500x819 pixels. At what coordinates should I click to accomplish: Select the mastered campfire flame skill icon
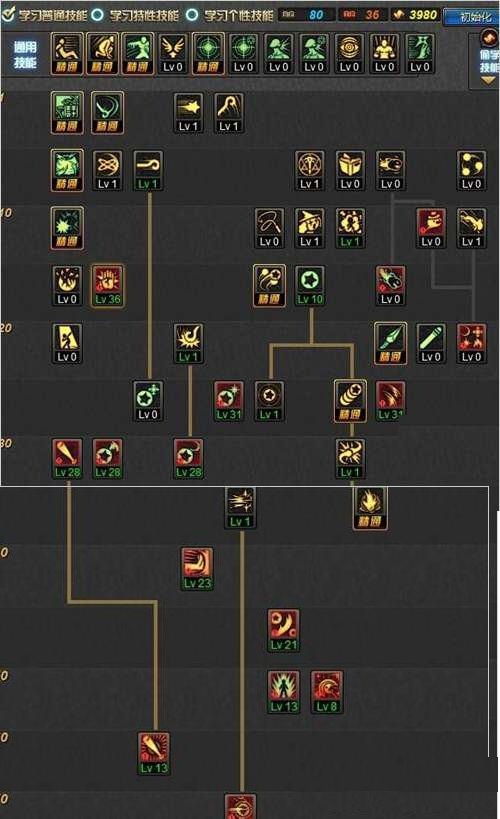(x=370, y=508)
